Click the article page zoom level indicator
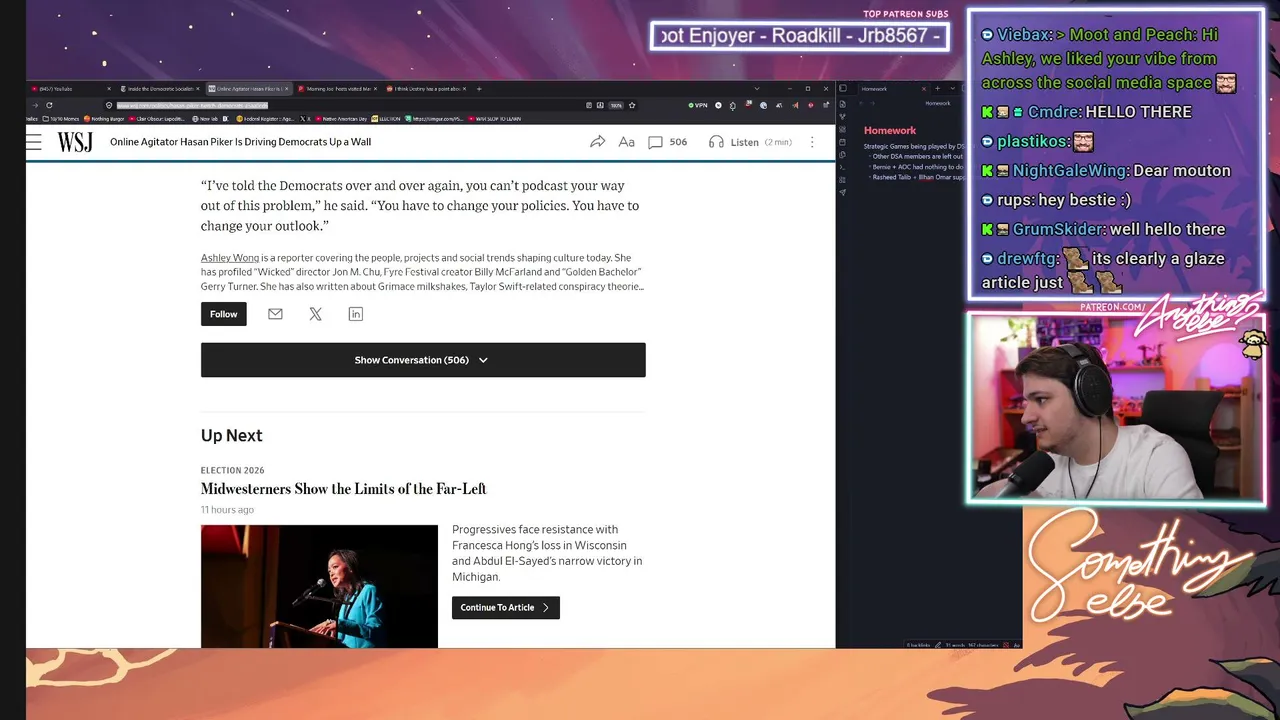This screenshot has height=720, width=1280. [x=616, y=105]
